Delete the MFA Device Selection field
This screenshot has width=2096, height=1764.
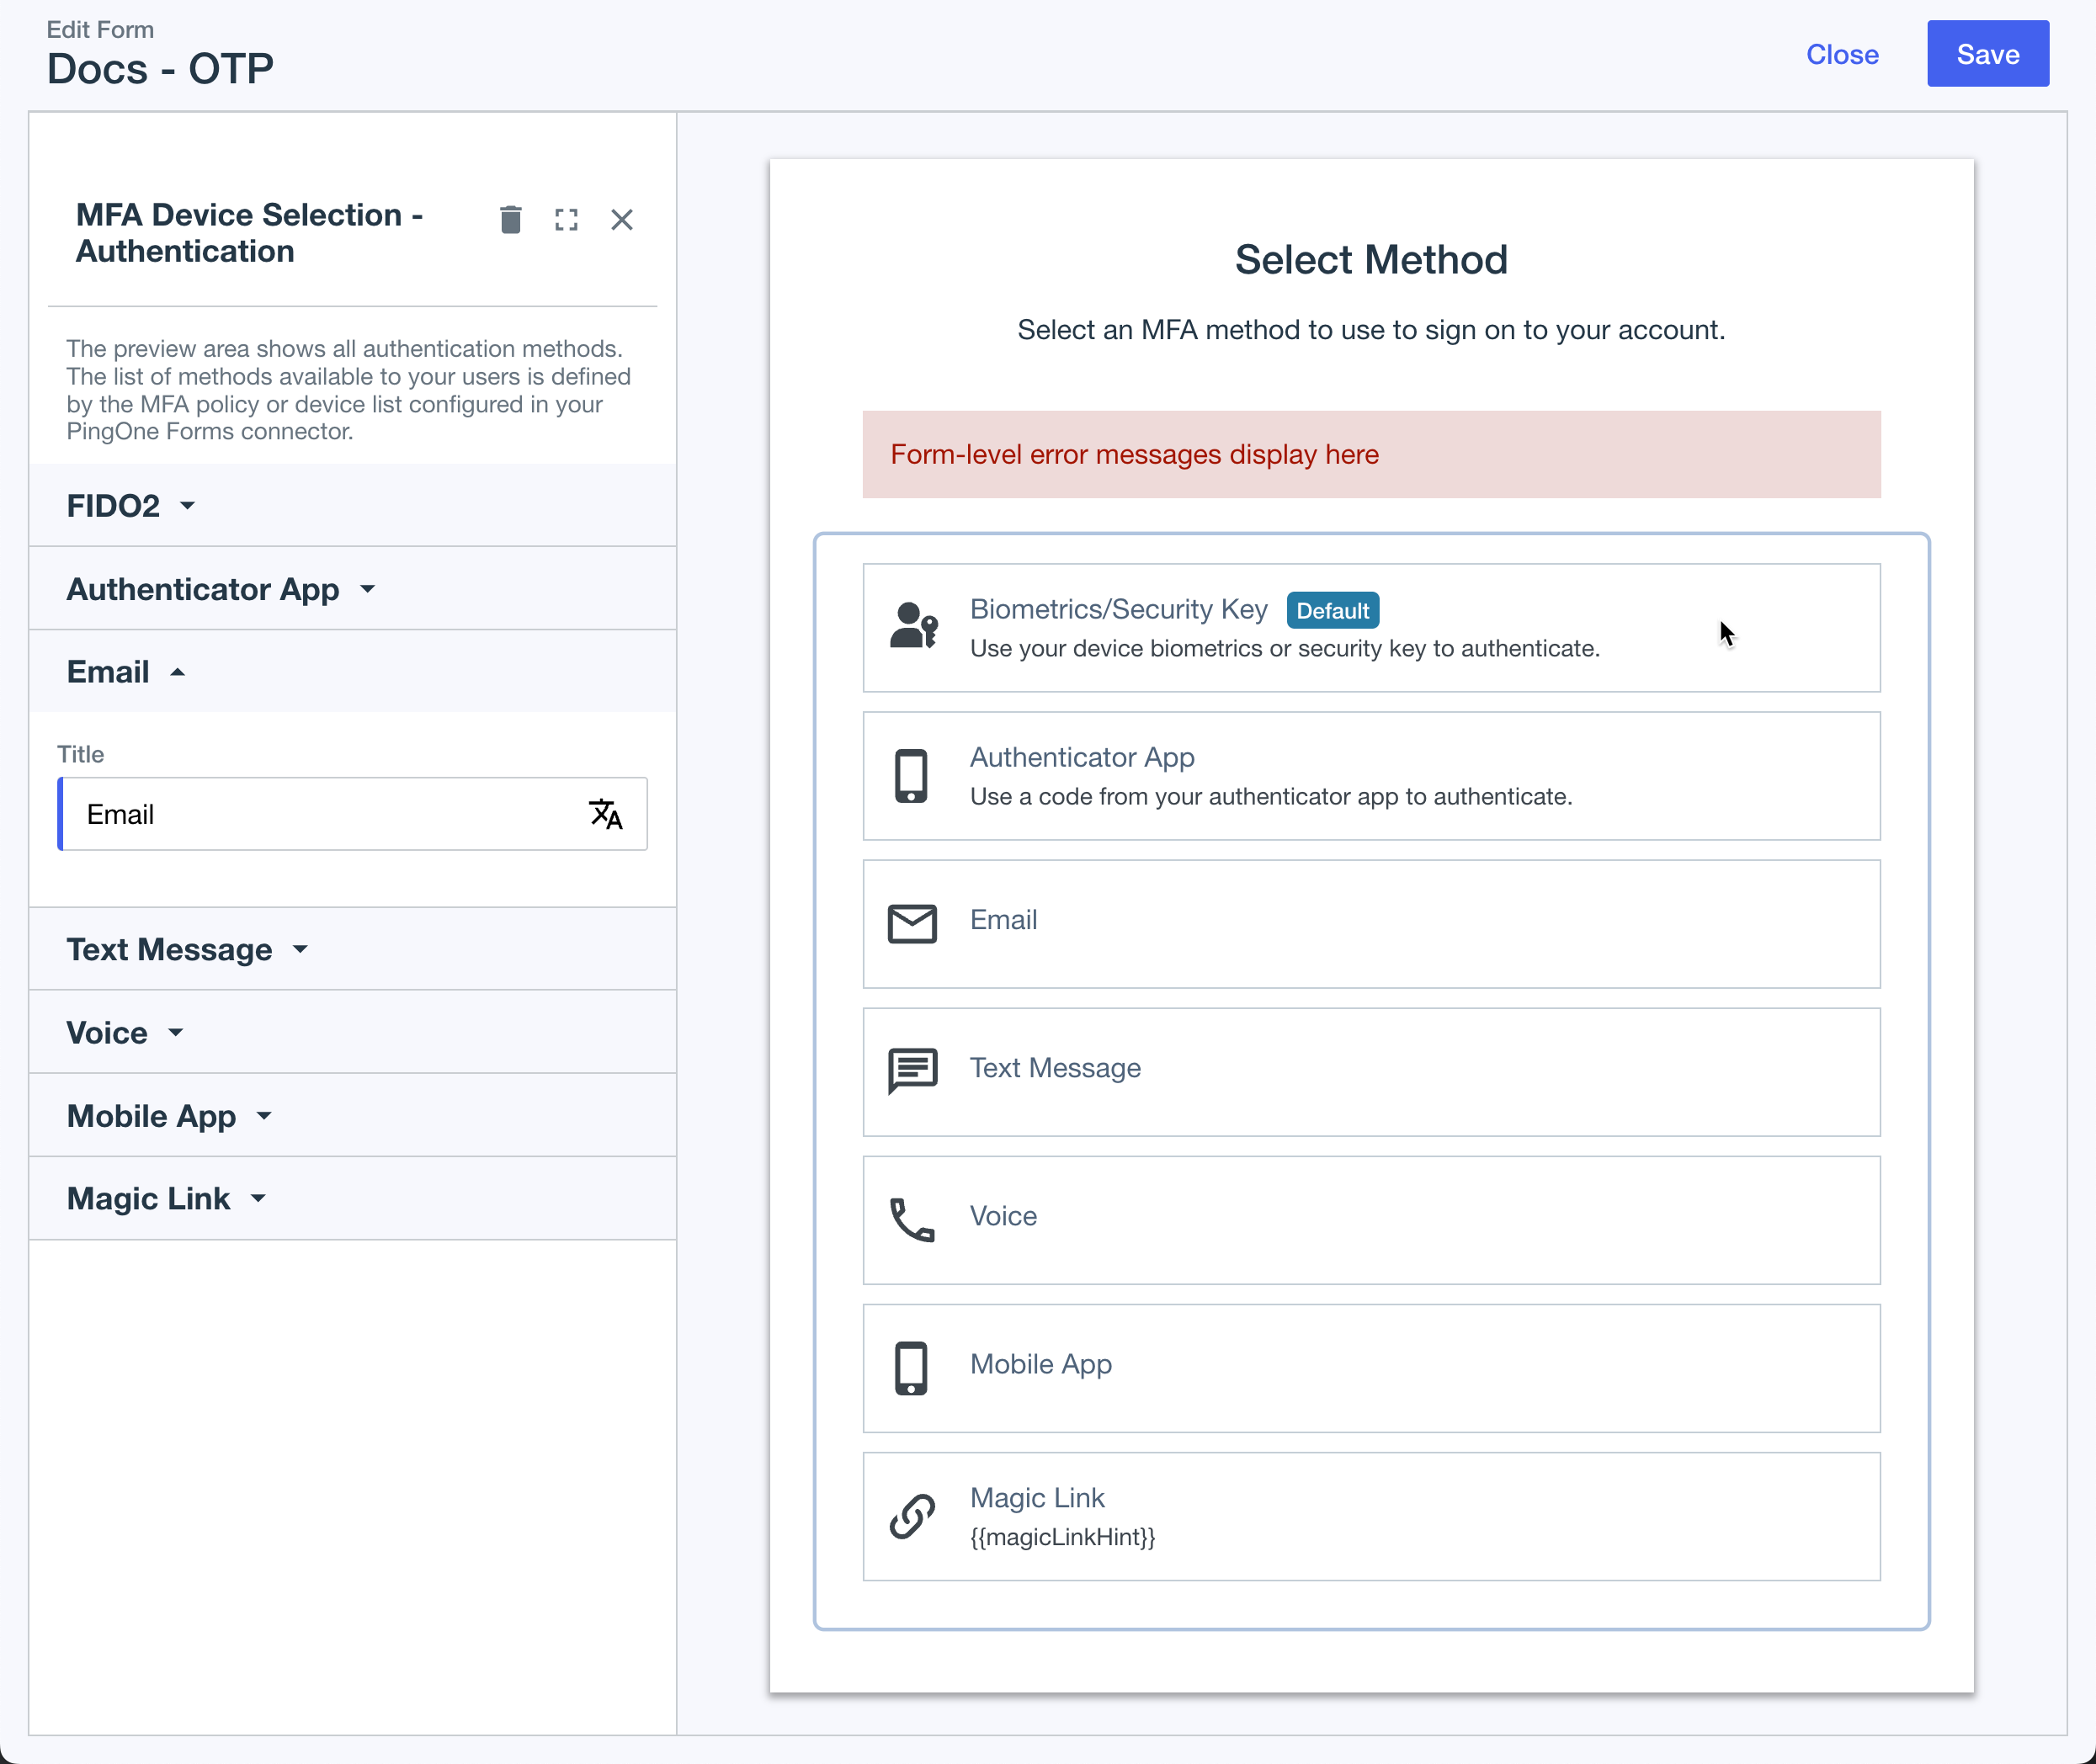[511, 219]
